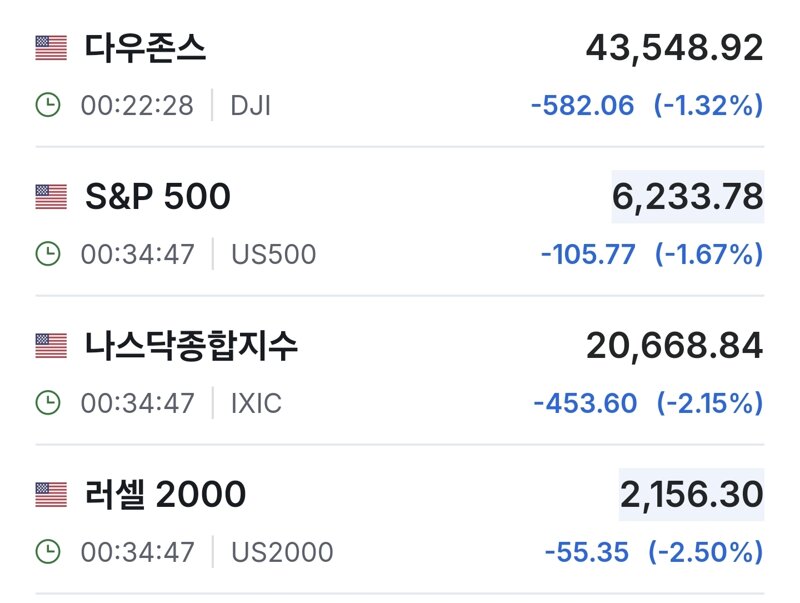Click the clock icon beside the IXIC time

48,403
